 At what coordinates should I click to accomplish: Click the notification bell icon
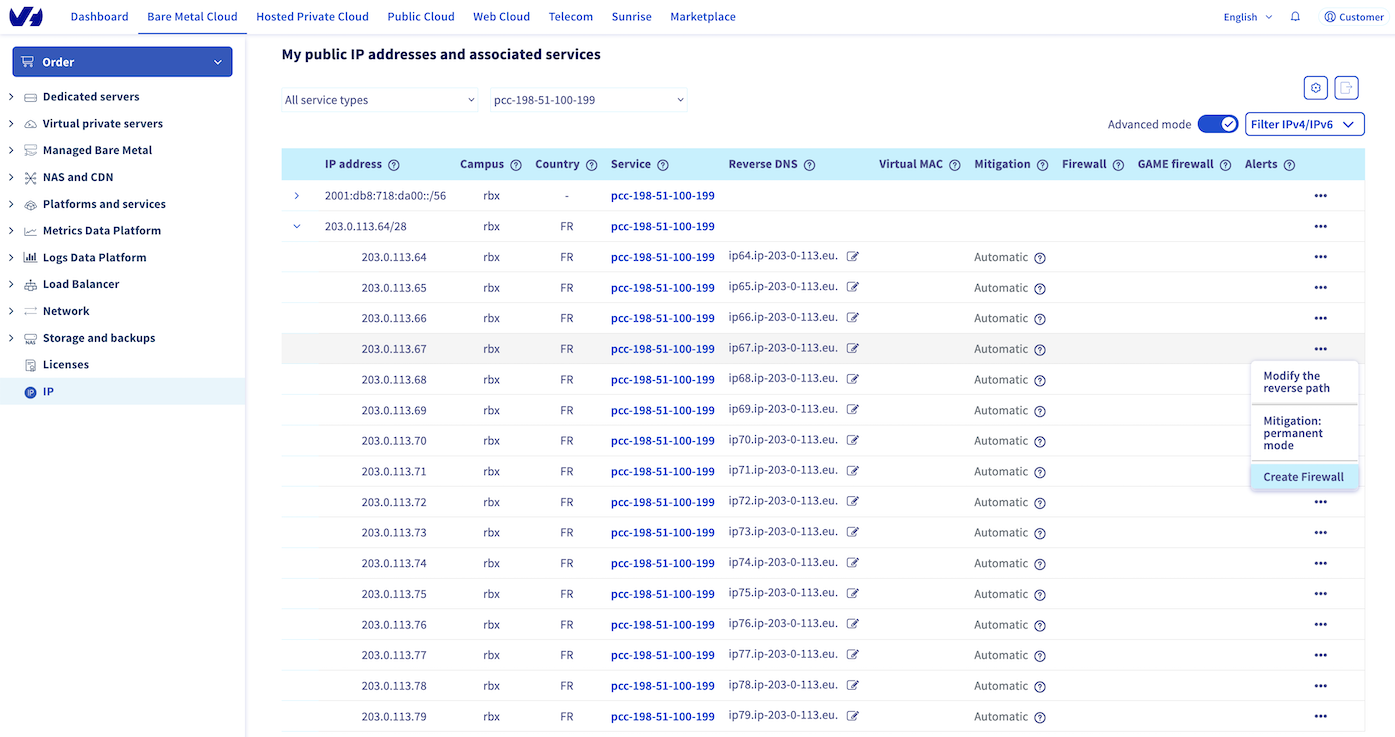(1295, 17)
